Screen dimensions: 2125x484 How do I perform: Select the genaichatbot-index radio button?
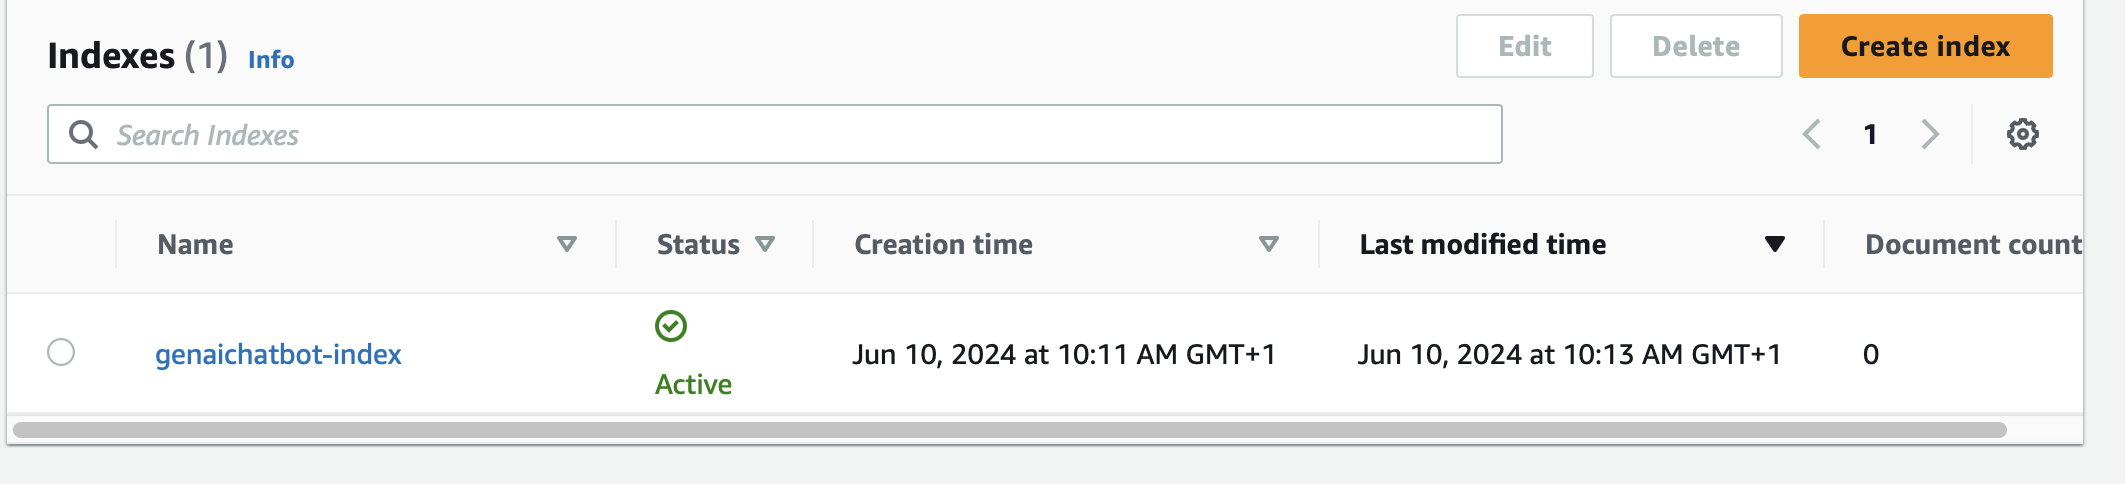61,352
